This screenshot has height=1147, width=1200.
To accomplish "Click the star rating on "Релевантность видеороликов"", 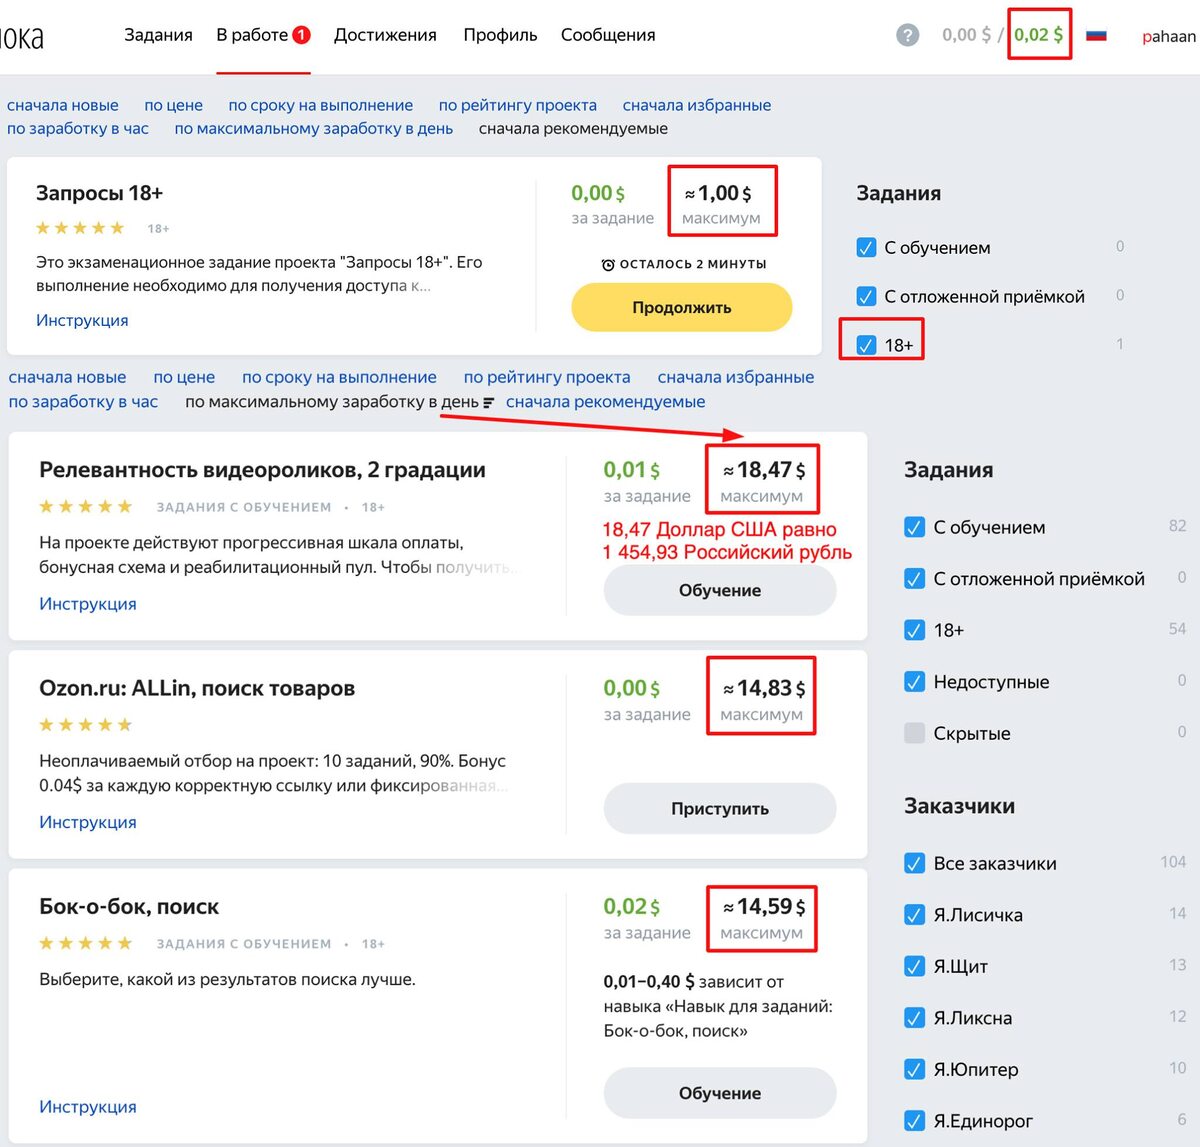I will 85,506.
